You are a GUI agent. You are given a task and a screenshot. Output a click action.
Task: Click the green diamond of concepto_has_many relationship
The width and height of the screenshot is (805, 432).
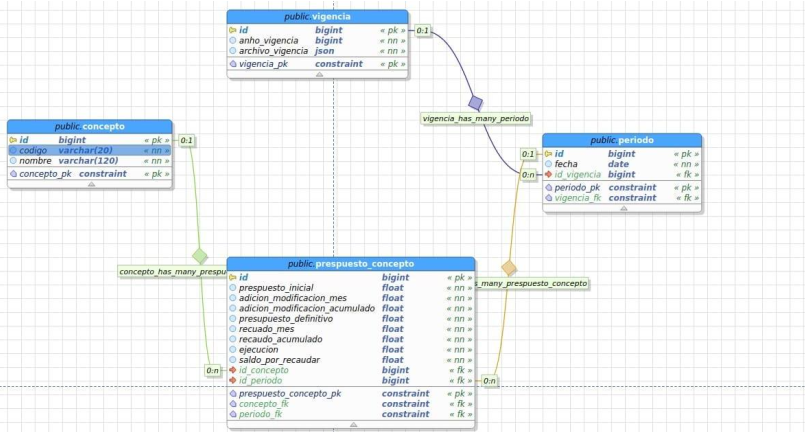[x=200, y=256]
